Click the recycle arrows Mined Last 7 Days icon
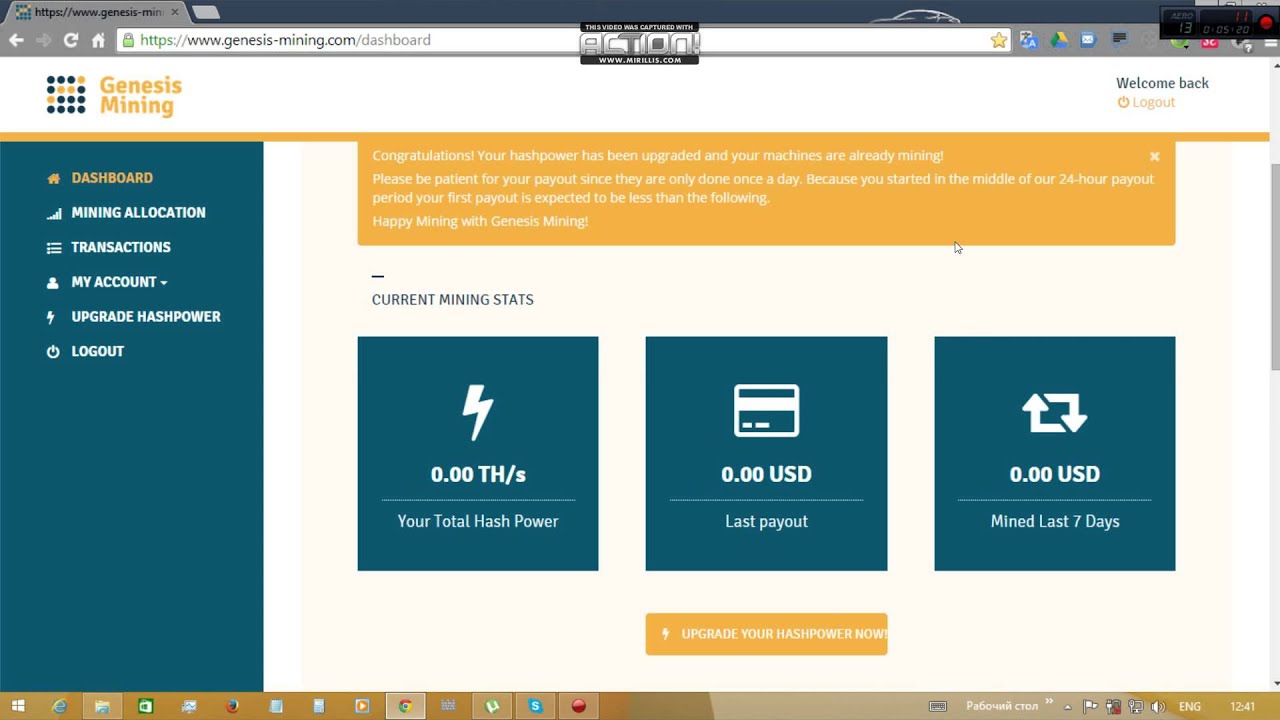1280x720 pixels. coord(1054,412)
